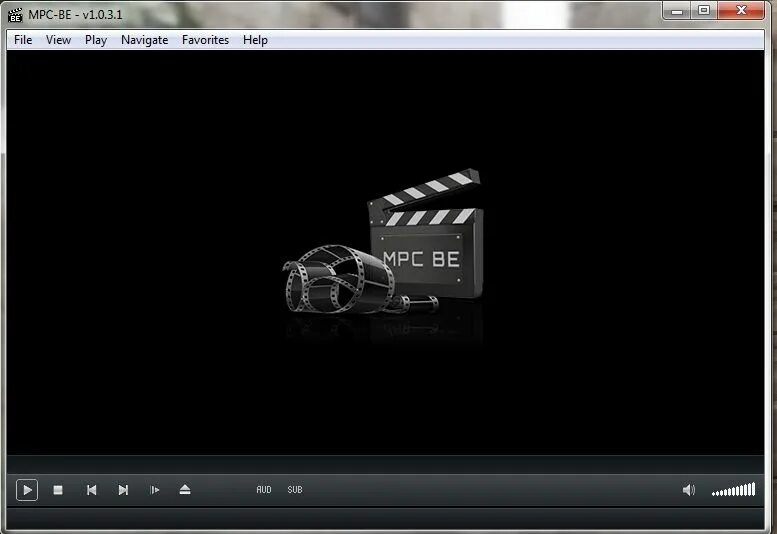Click the MPC-BE clapperboard icon in the title bar
Viewport: 777px width, 534px height.
(15, 15)
